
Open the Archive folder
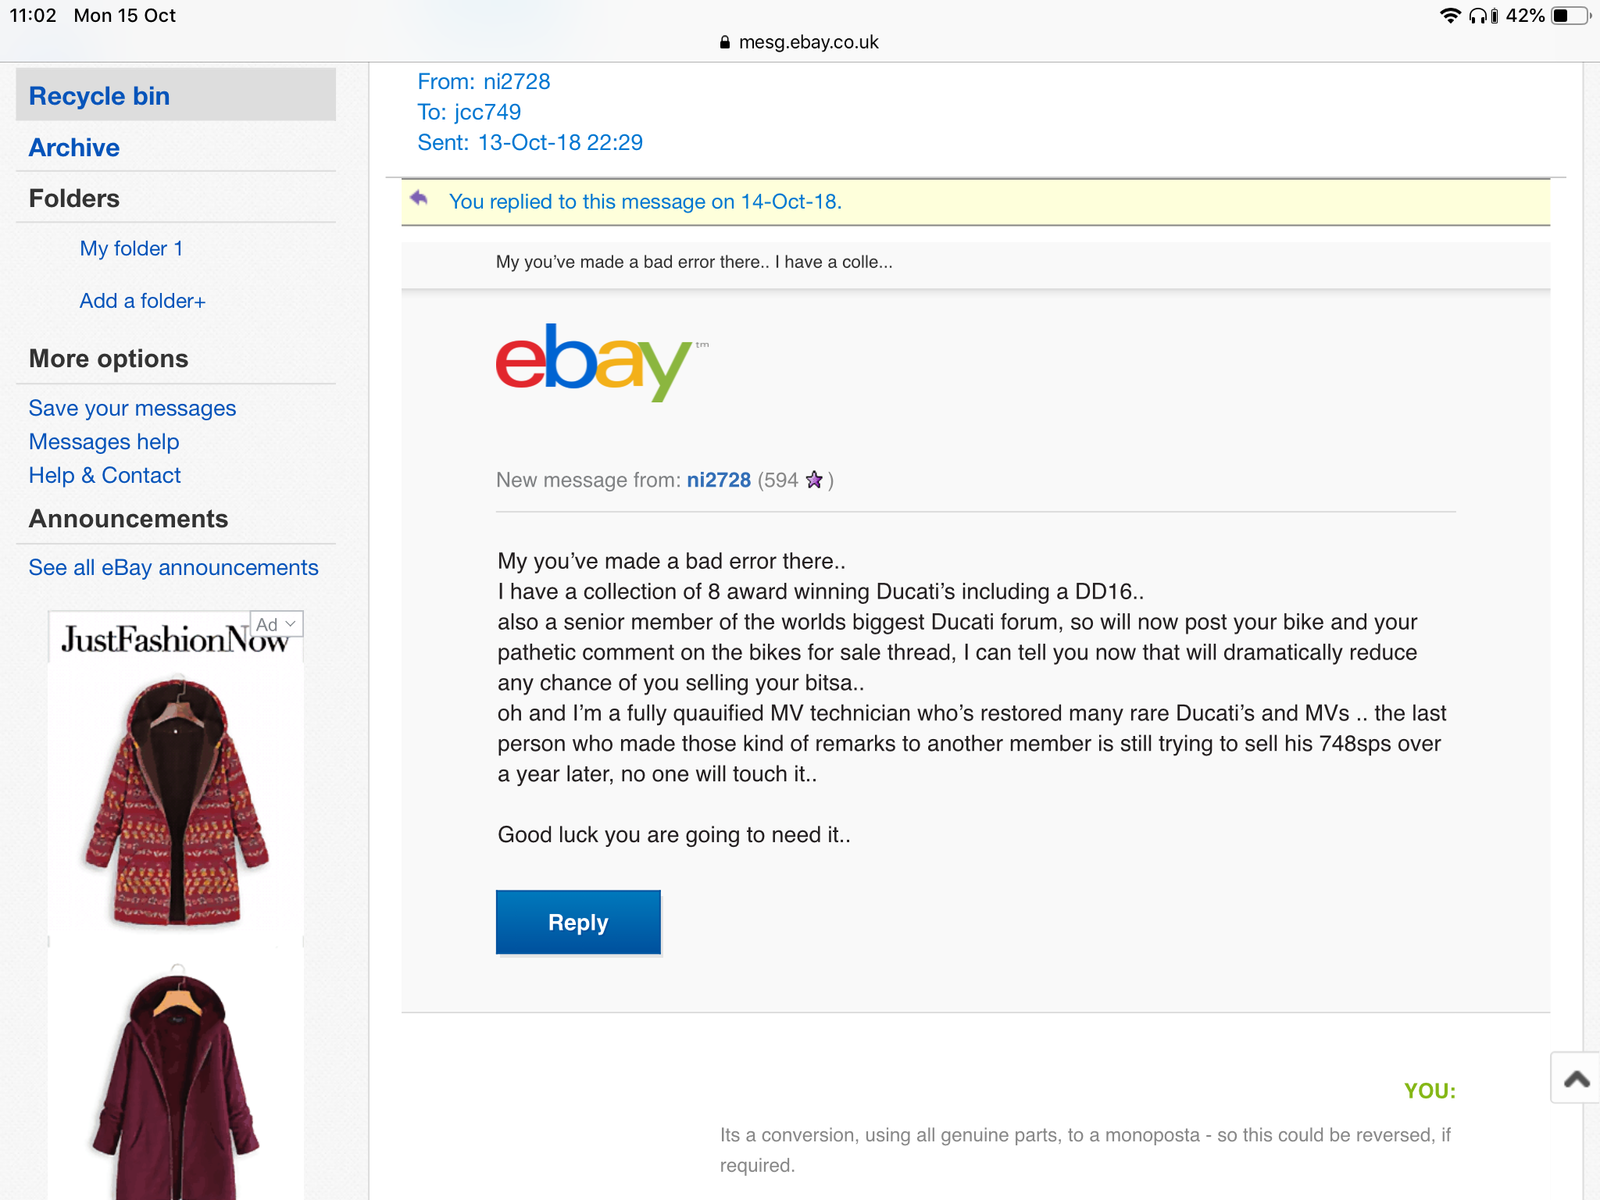74,148
